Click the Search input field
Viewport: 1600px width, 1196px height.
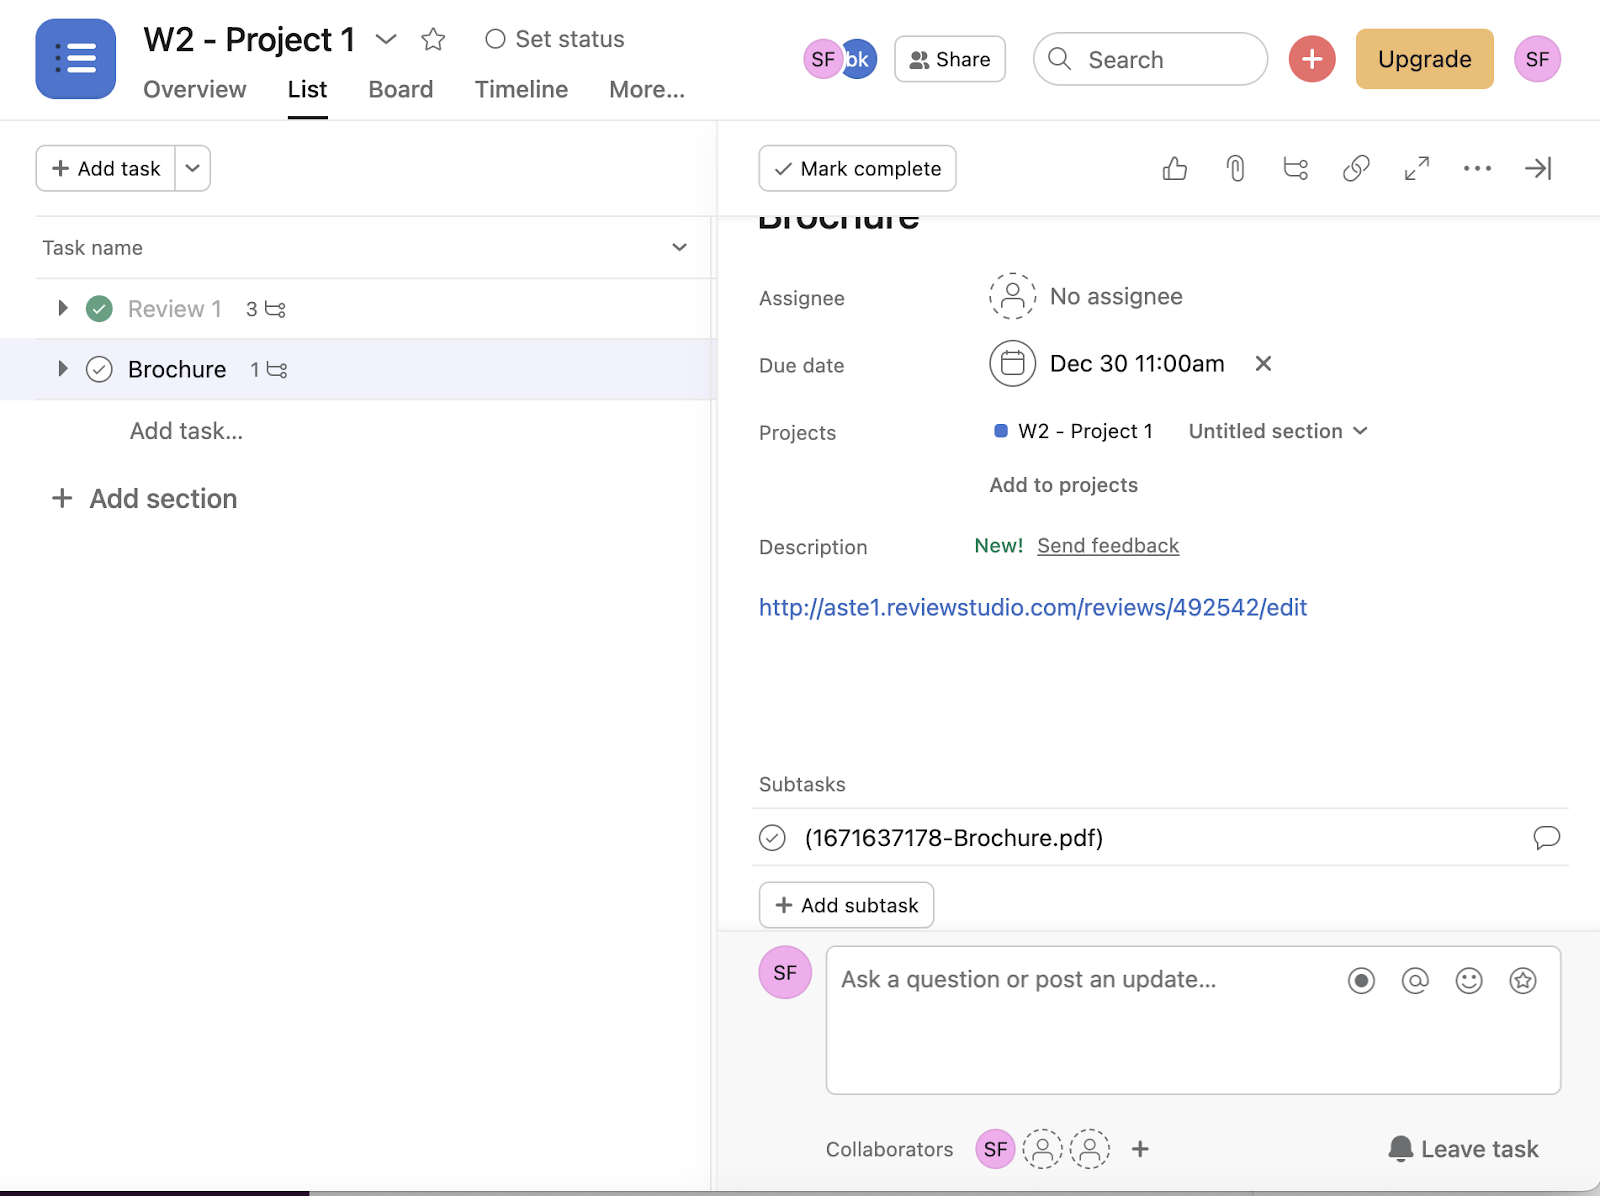point(1150,60)
